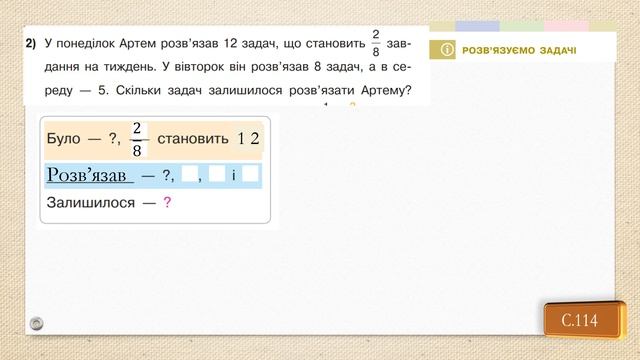The image size is (640, 360).
Task: Click the green color tab at top
Action: [522, 26]
